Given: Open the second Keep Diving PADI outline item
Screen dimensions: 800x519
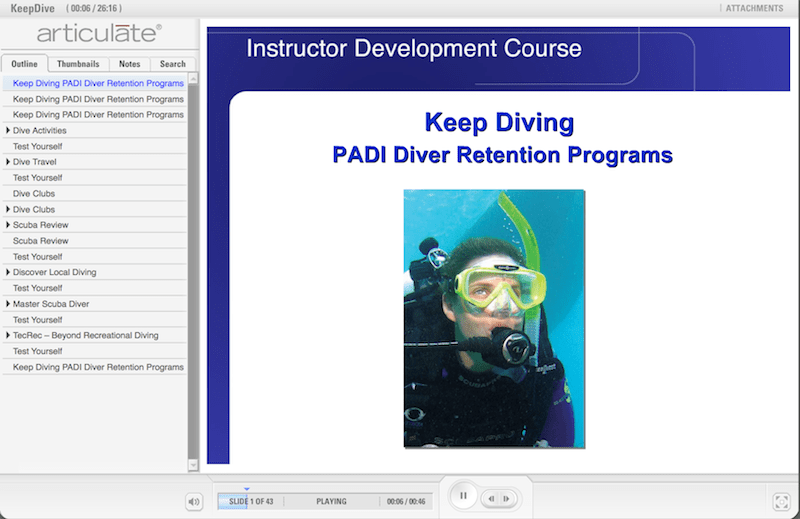Looking at the screenshot, I should click(x=95, y=99).
